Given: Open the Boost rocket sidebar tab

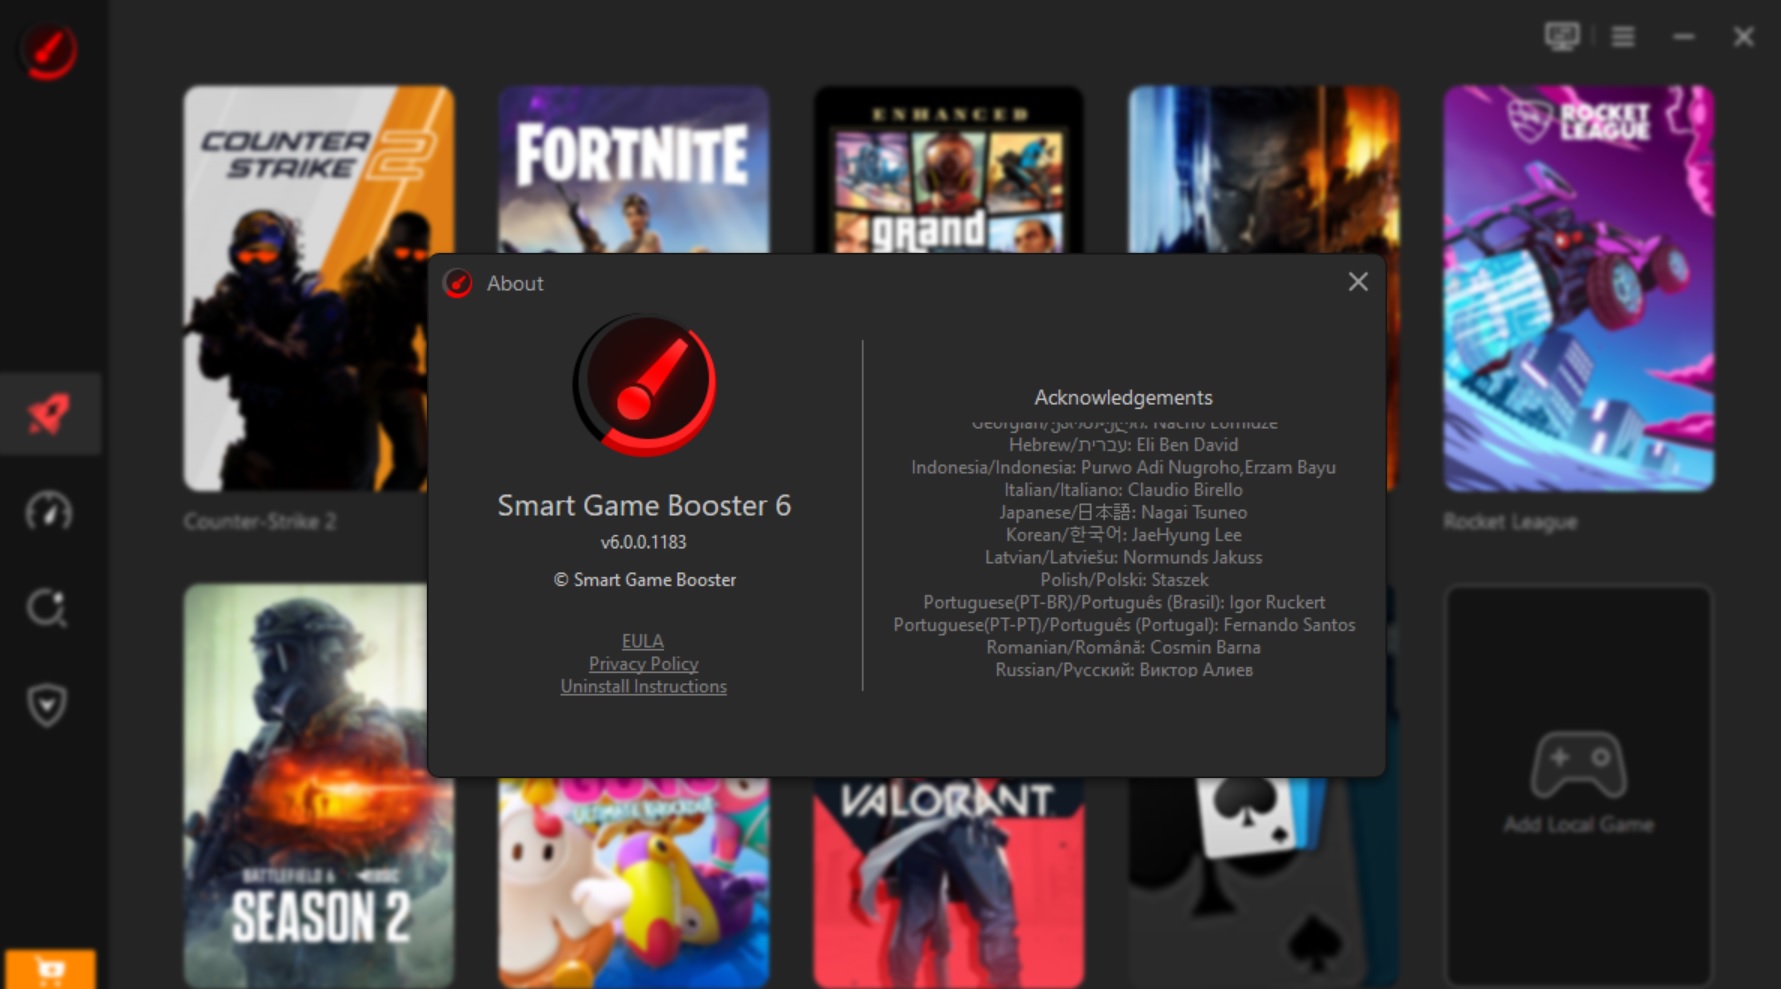Looking at the screenshot, I should (49, 413).
